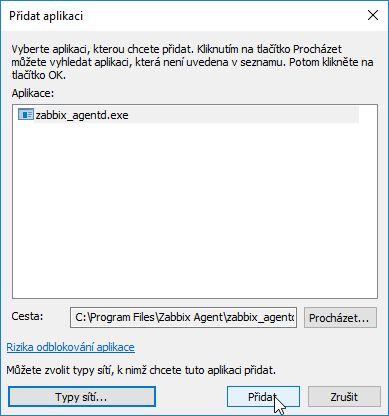
Task: Click the Cesta: label
Action: 27,316
